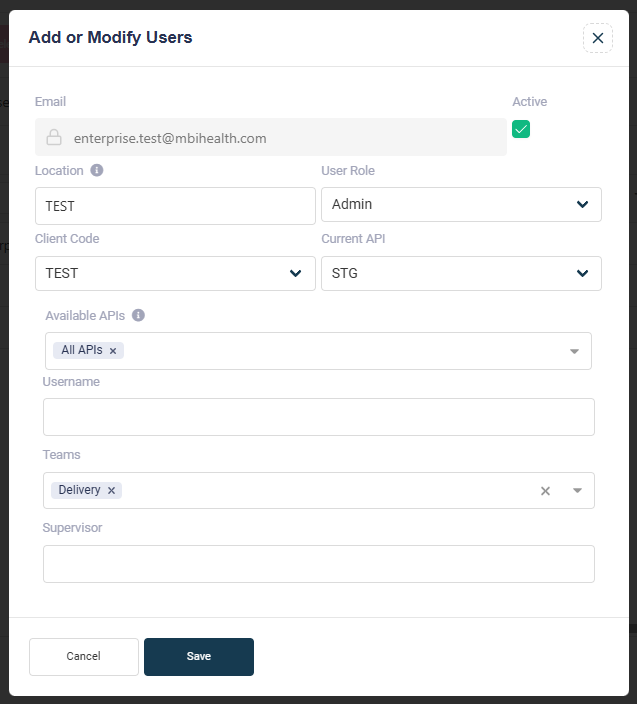Click the lock icon in the Email field
Viewport: 637px width, 704px height.
(54, 138)
